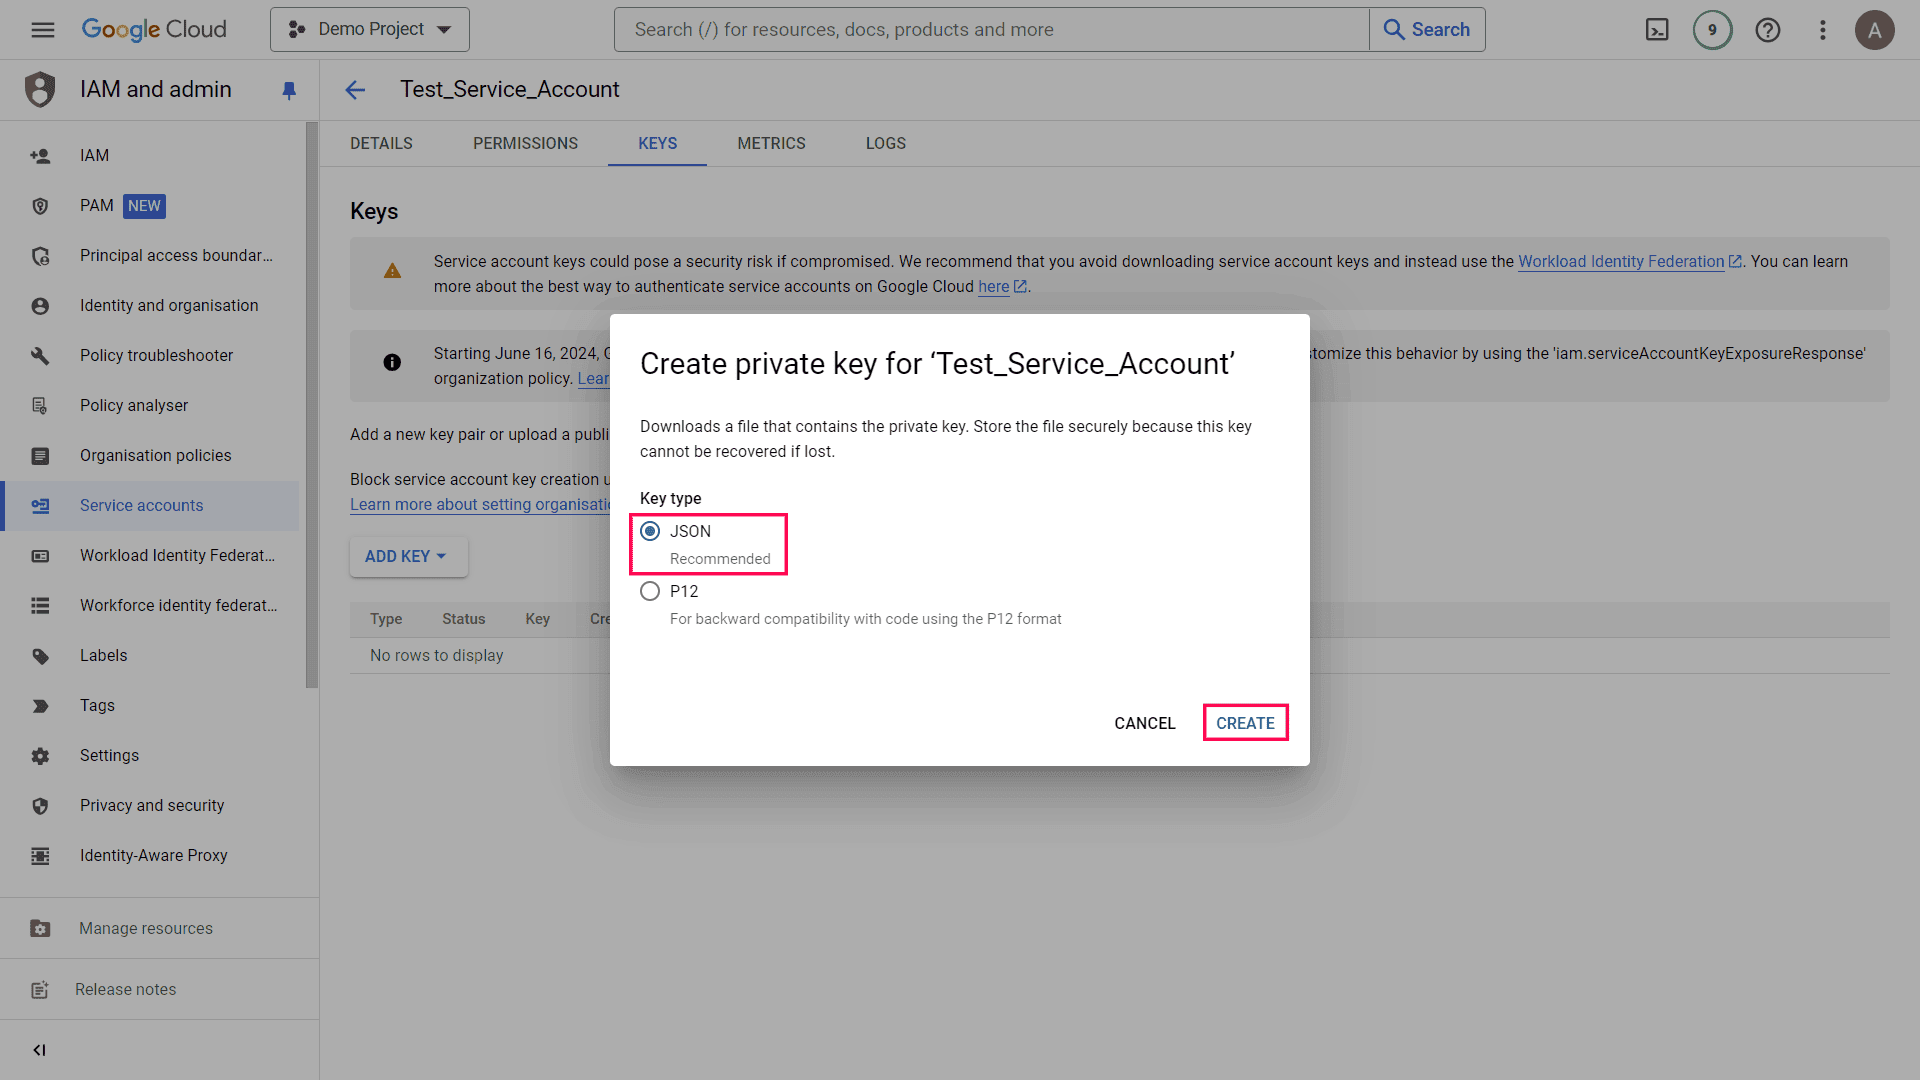The height and width of the screenshot is (1080, 1920).
Task: Click the CREATE button in dialog
Action: click(x=1245, y=723)
